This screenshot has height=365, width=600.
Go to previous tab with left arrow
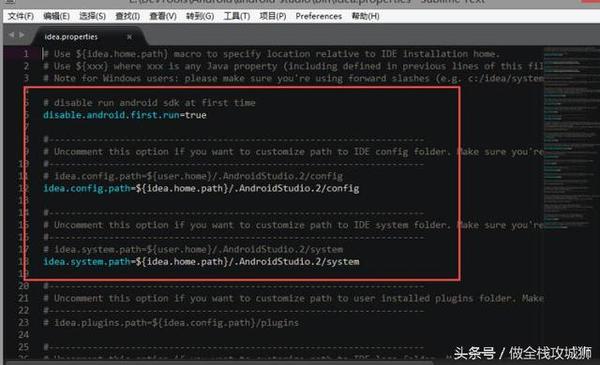point(11,35)
